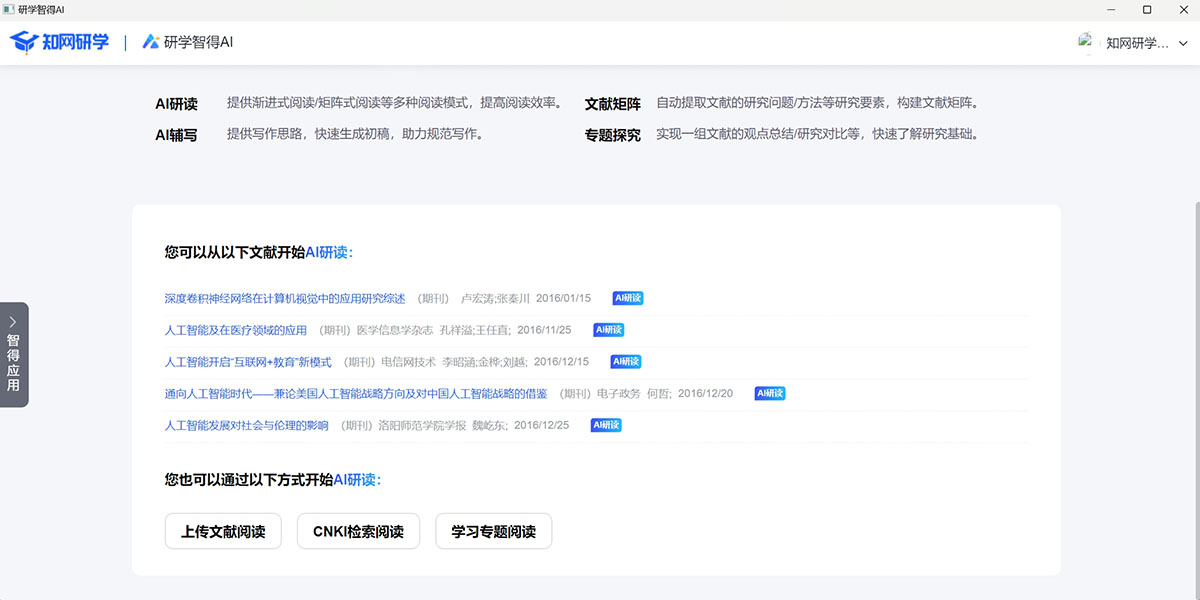Select the 文献矩阵 feature heading
Screen dimensions: 1200x600
[x=612, y=104]
